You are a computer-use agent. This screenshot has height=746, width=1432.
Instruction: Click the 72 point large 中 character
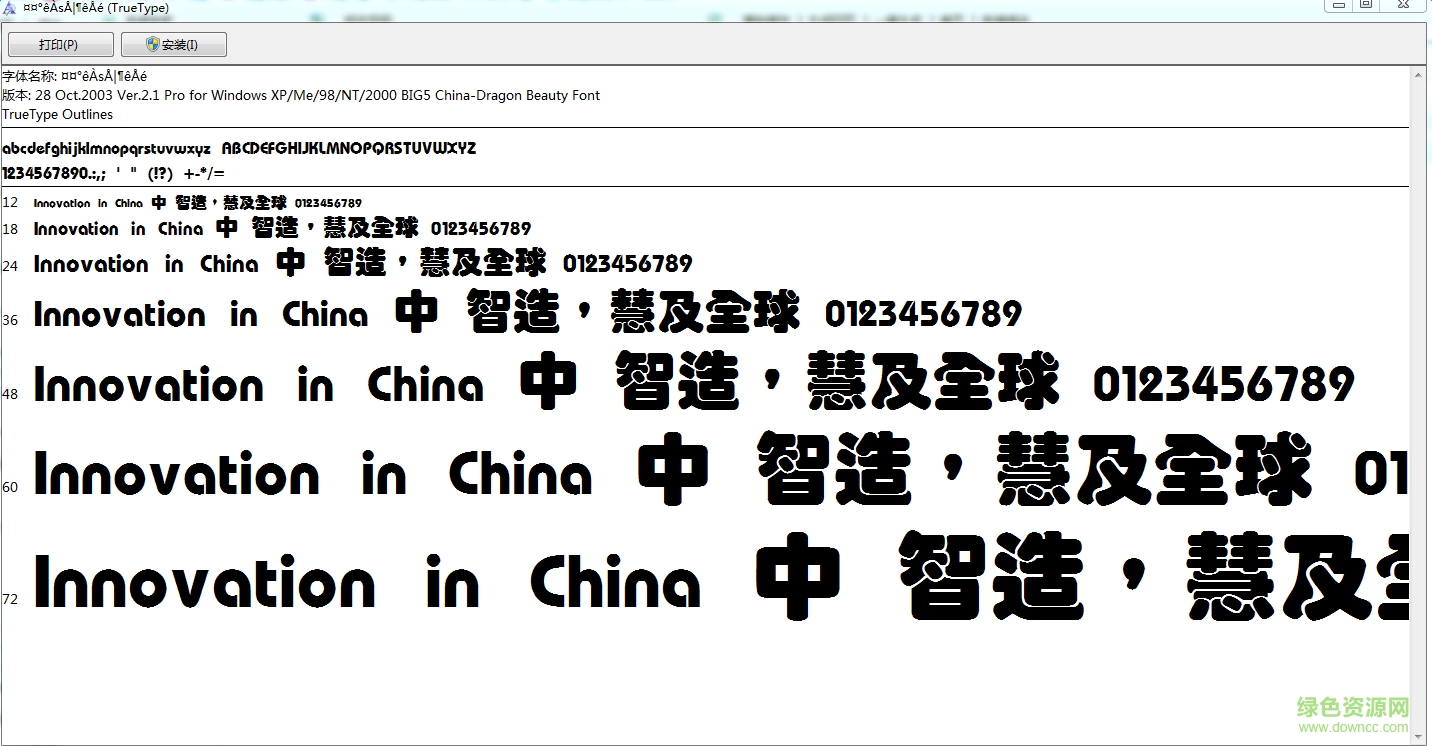pos(798,576)
